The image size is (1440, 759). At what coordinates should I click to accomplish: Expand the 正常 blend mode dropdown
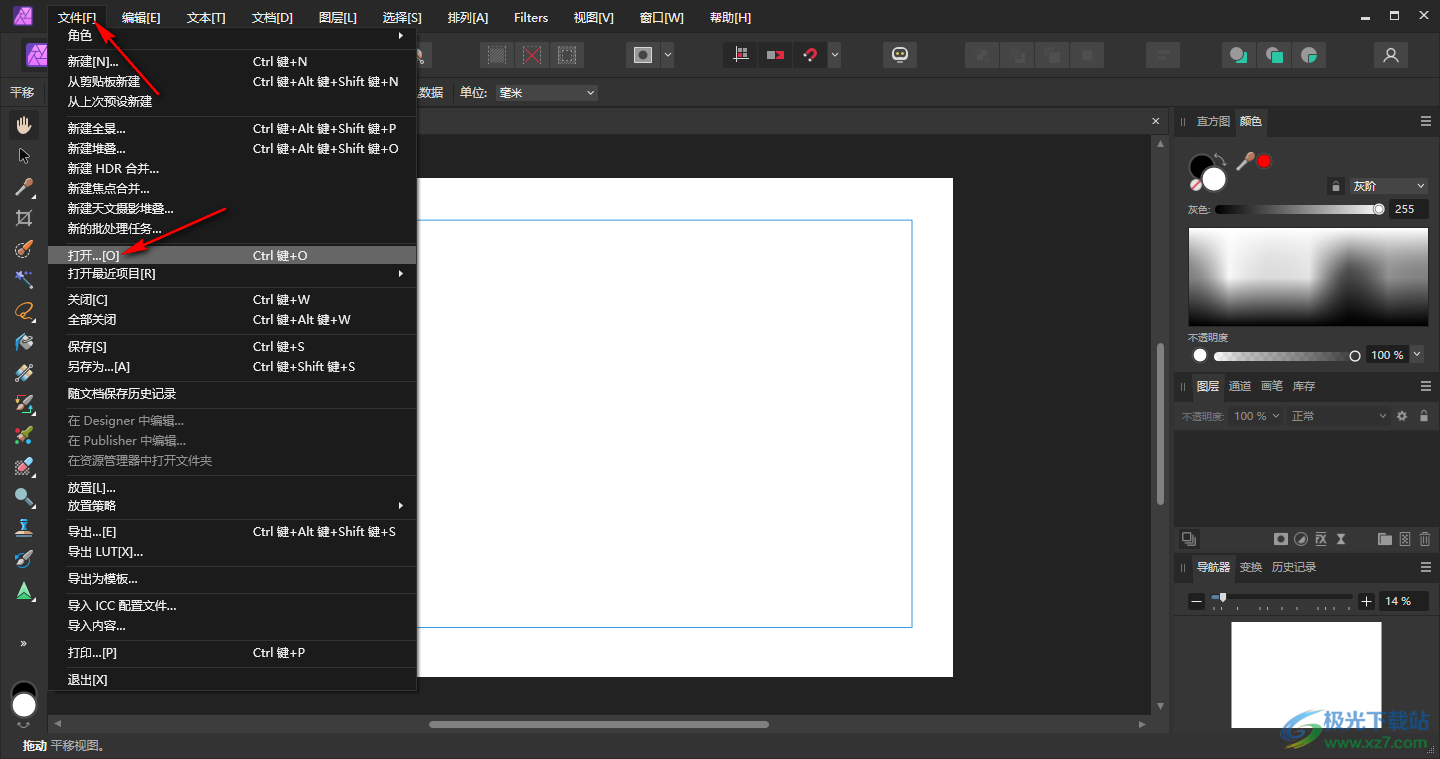pos(1338,416)
